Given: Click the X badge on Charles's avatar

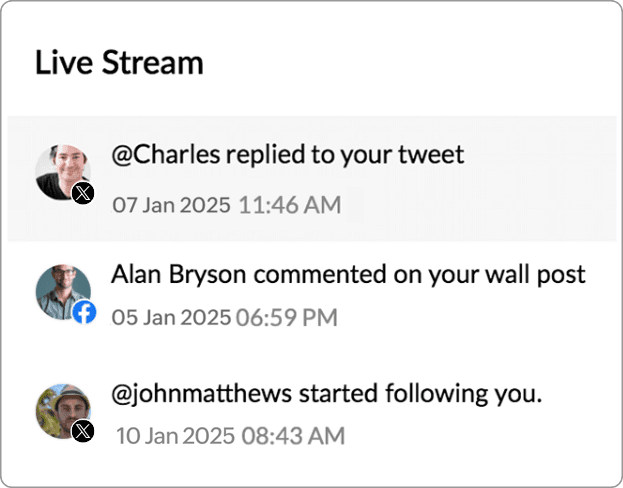Looking at the screenshot, I should (83, 194).
